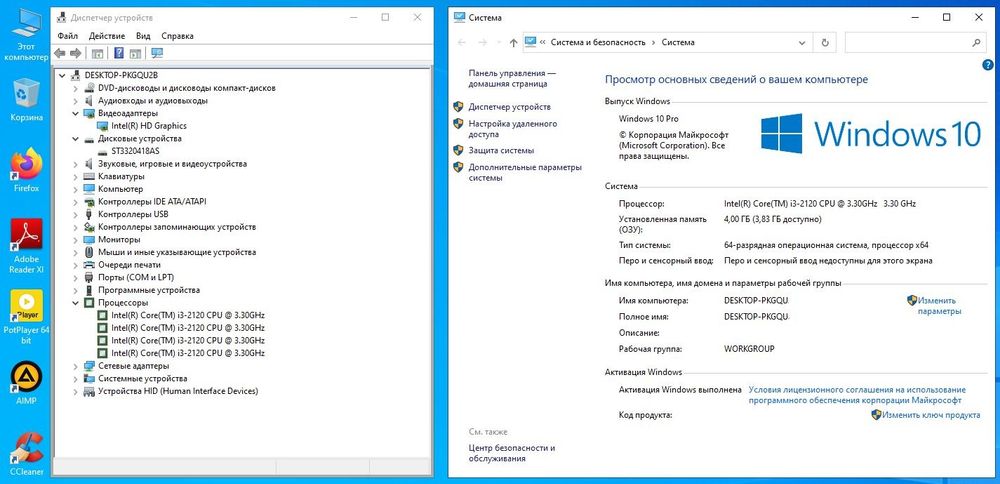Viewport: 1000px width, 484px height.
Task: Open Дополнительные параметры системы link
Action: click(x=526, y=173)
